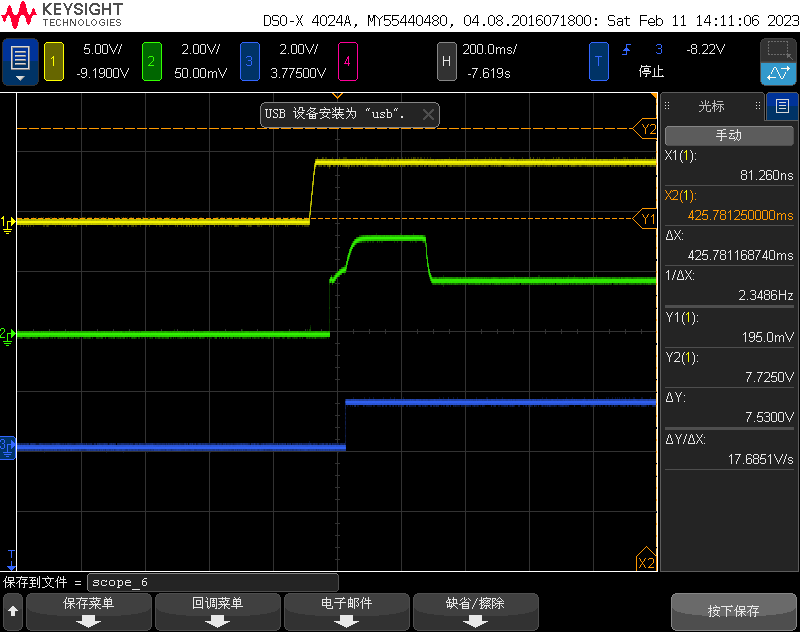The width and height of the screenshot is (800, 632).
Task: Toggle rising edge trigger slope
Action: tap(625, 49)
